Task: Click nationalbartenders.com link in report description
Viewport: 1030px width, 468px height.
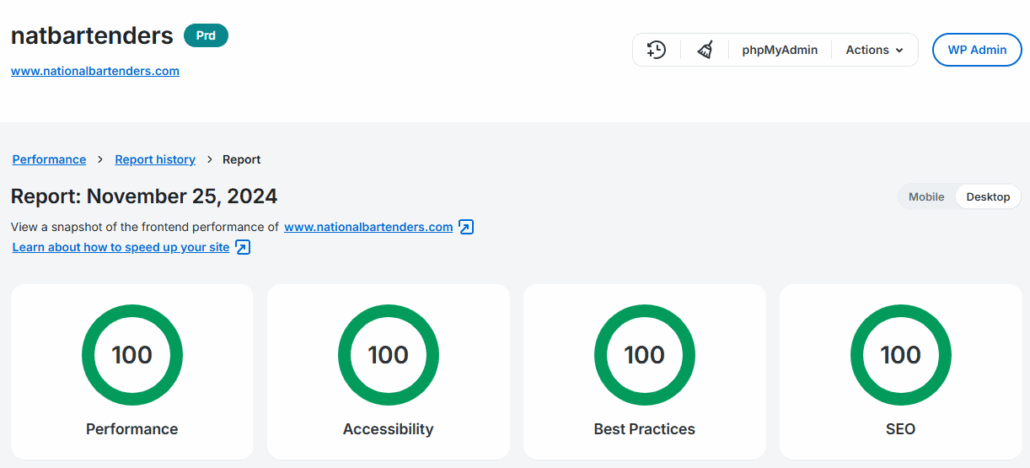Action: pyautogui.click(x=368, y=227)
